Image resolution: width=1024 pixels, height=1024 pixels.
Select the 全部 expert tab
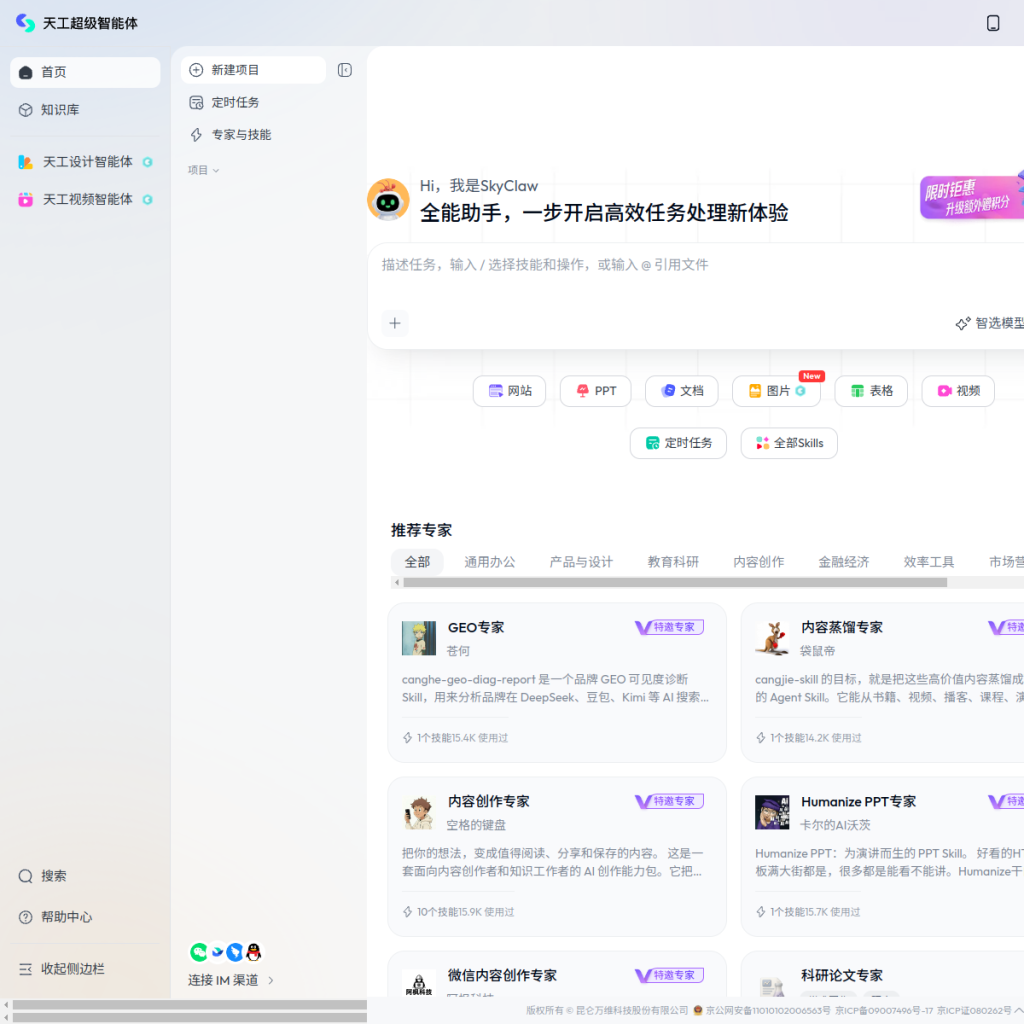click(x=417, y=562)
